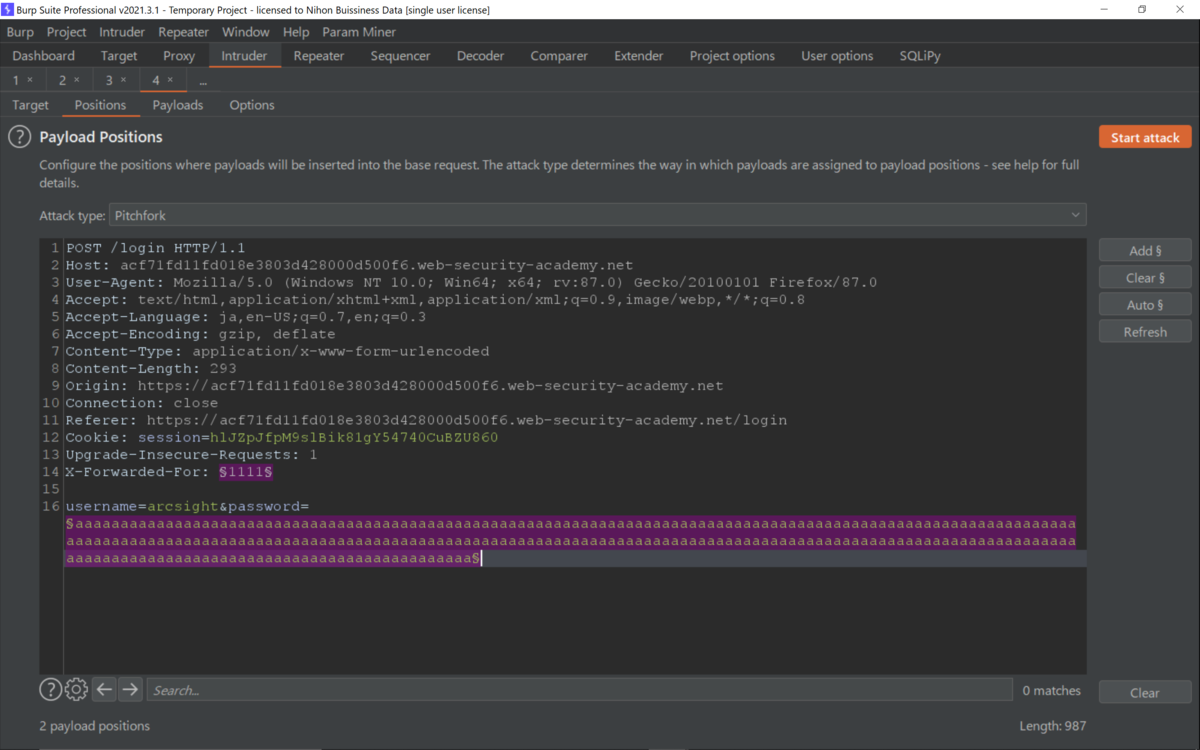Click the Referer header line

coord(426,420)
